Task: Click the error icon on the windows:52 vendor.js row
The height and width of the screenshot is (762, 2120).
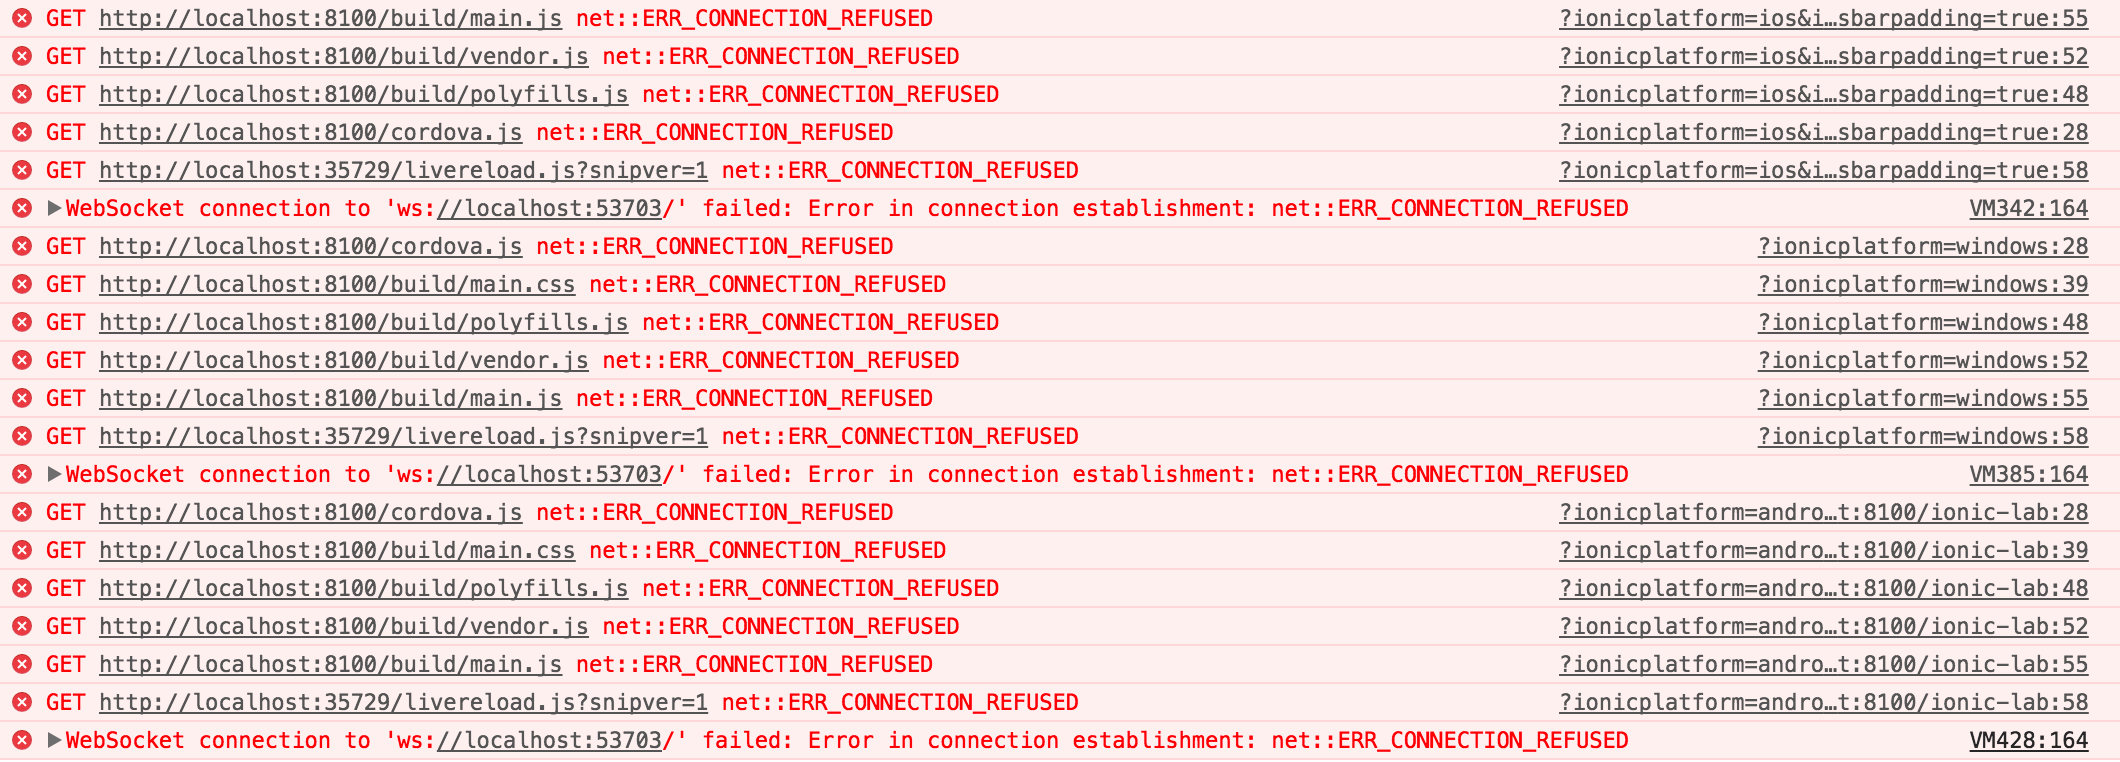Action: pos(22,360)
